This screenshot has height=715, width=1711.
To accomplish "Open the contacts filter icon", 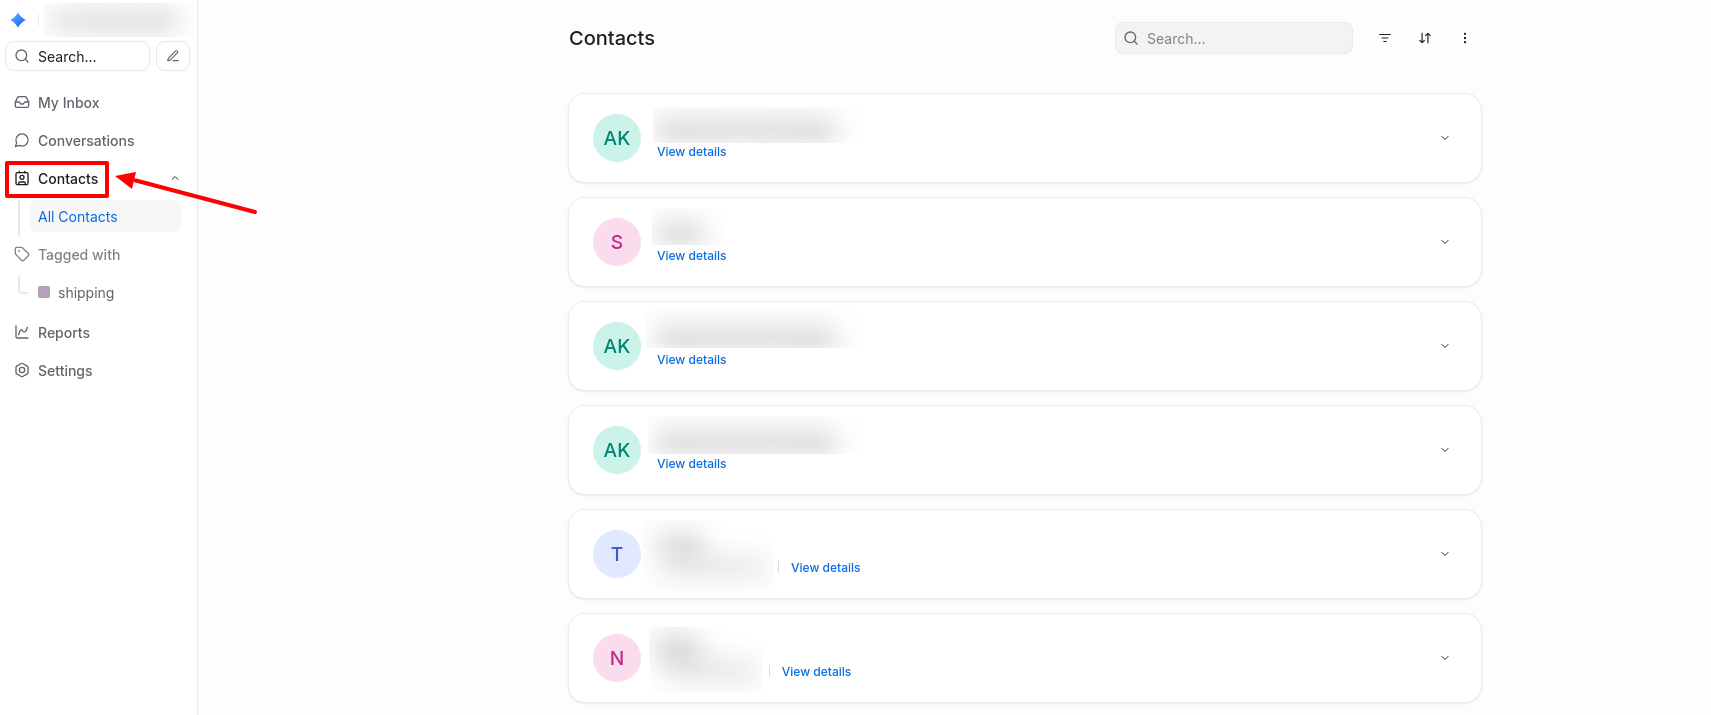I will 1385,38.
